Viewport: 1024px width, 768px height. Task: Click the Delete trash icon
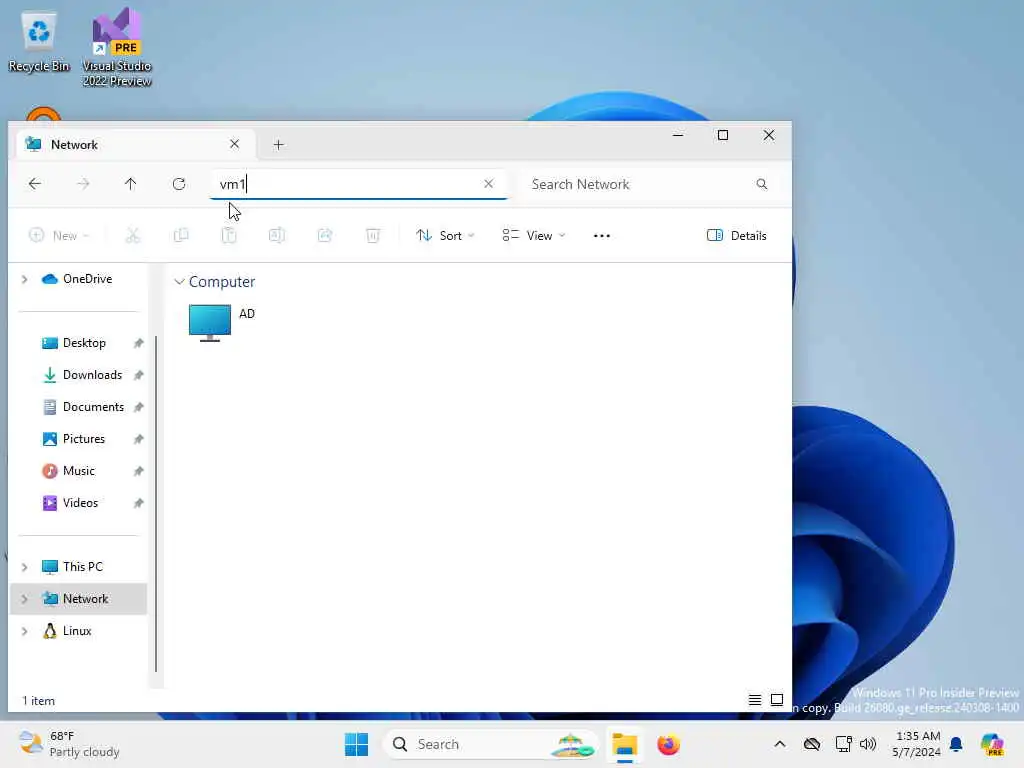click(373, 235)
